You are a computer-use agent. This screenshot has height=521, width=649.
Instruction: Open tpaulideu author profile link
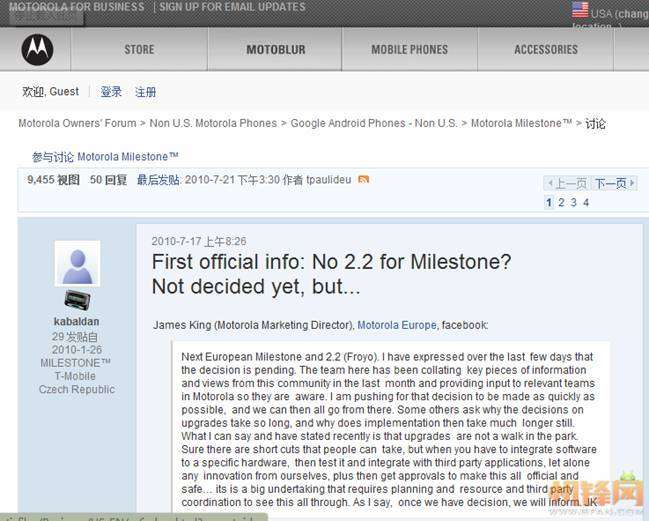click(x=329, y=180)
